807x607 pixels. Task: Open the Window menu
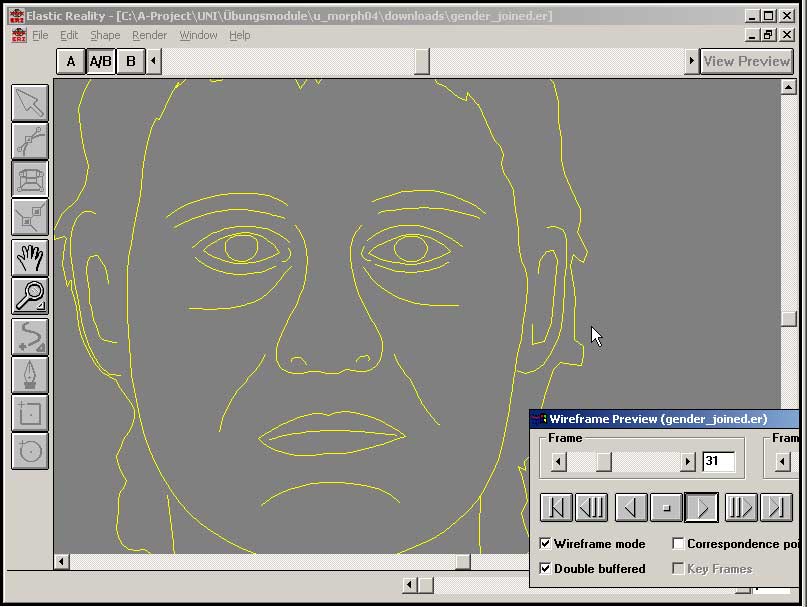198,35
